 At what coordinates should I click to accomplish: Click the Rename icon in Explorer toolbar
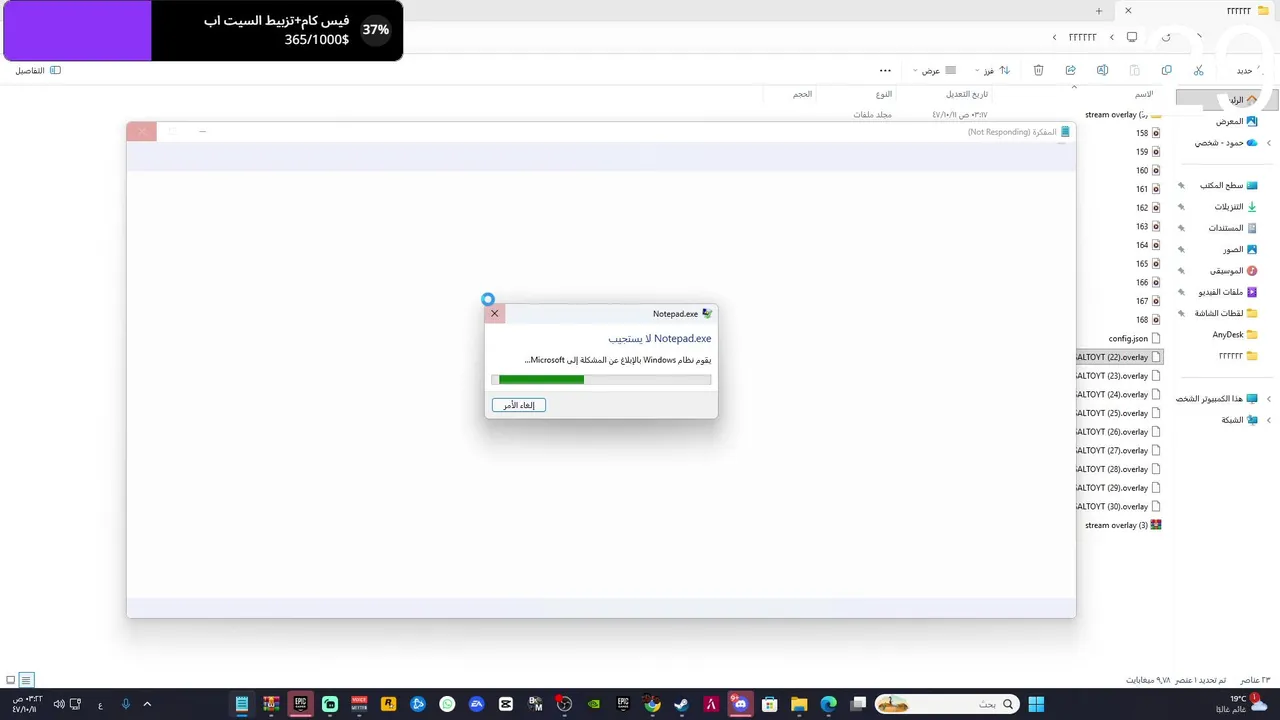tap(1102, 70)
